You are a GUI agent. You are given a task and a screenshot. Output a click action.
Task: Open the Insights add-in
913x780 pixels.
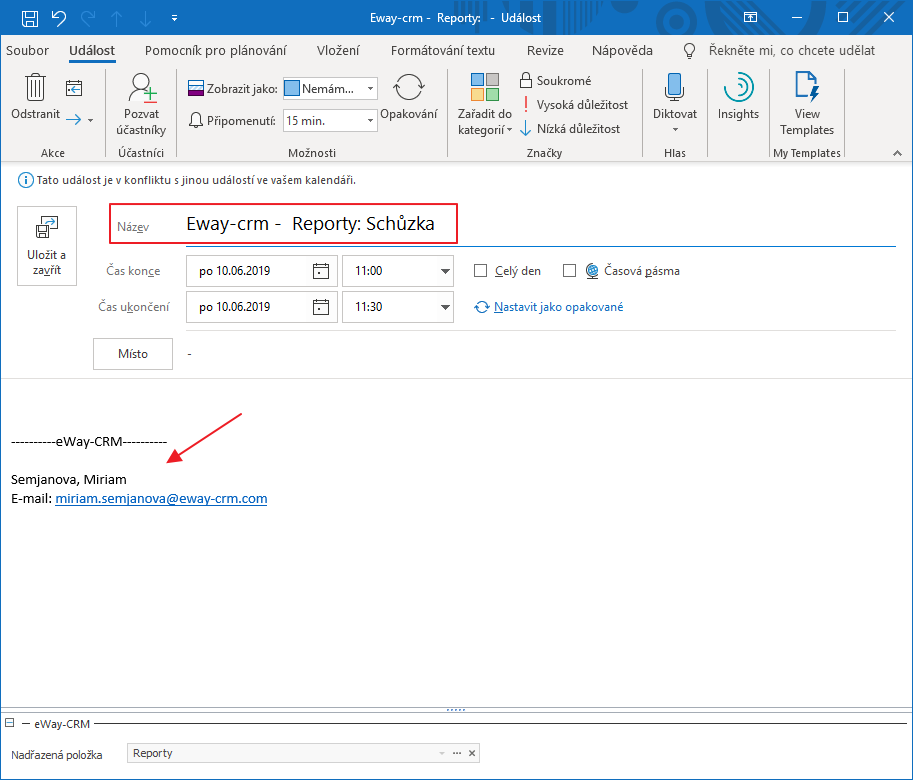[x=738, y=97]
